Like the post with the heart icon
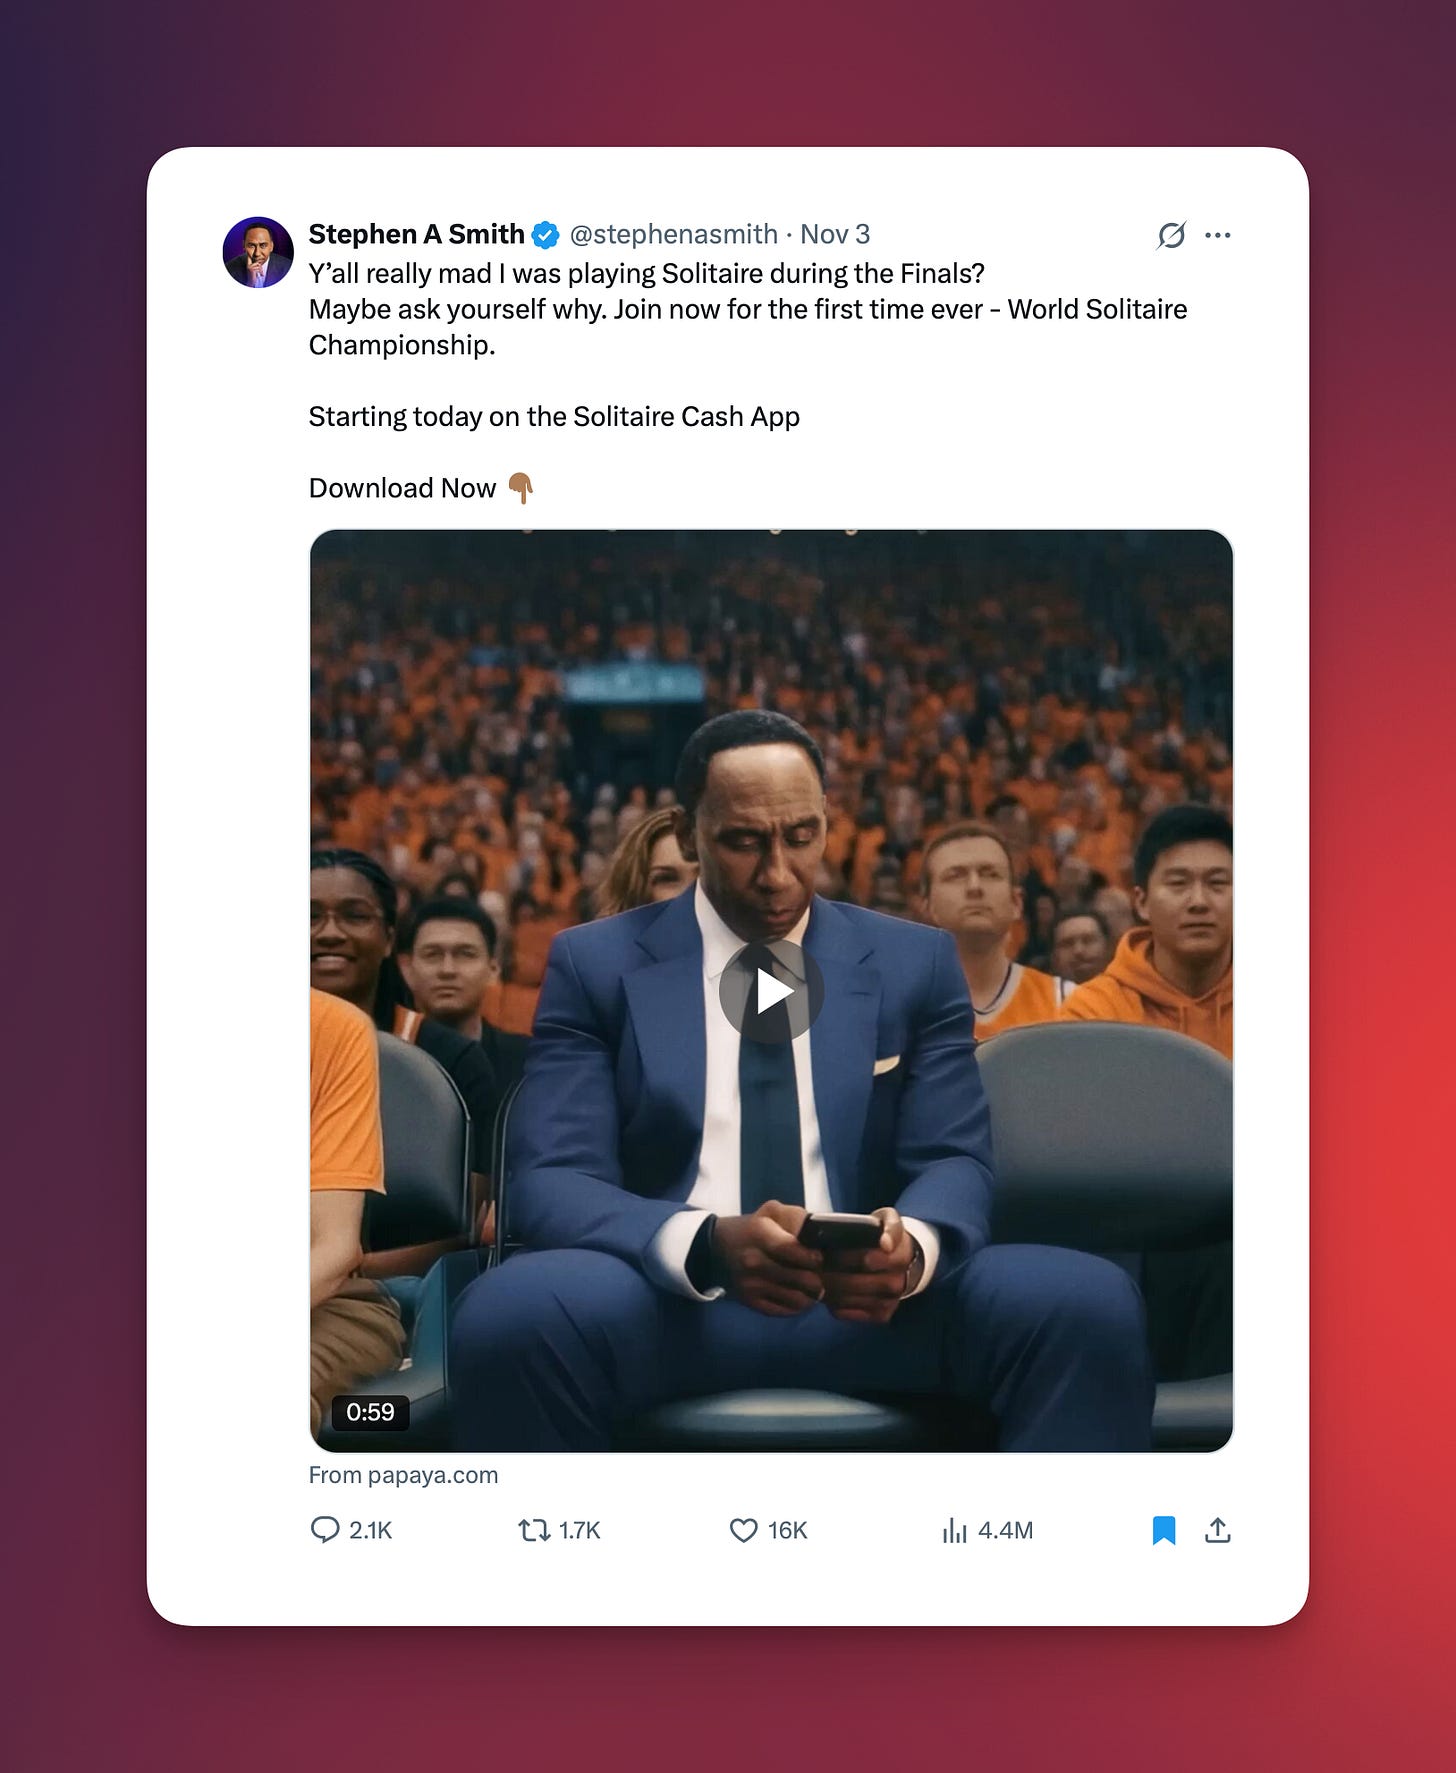 coord(743,1530)
